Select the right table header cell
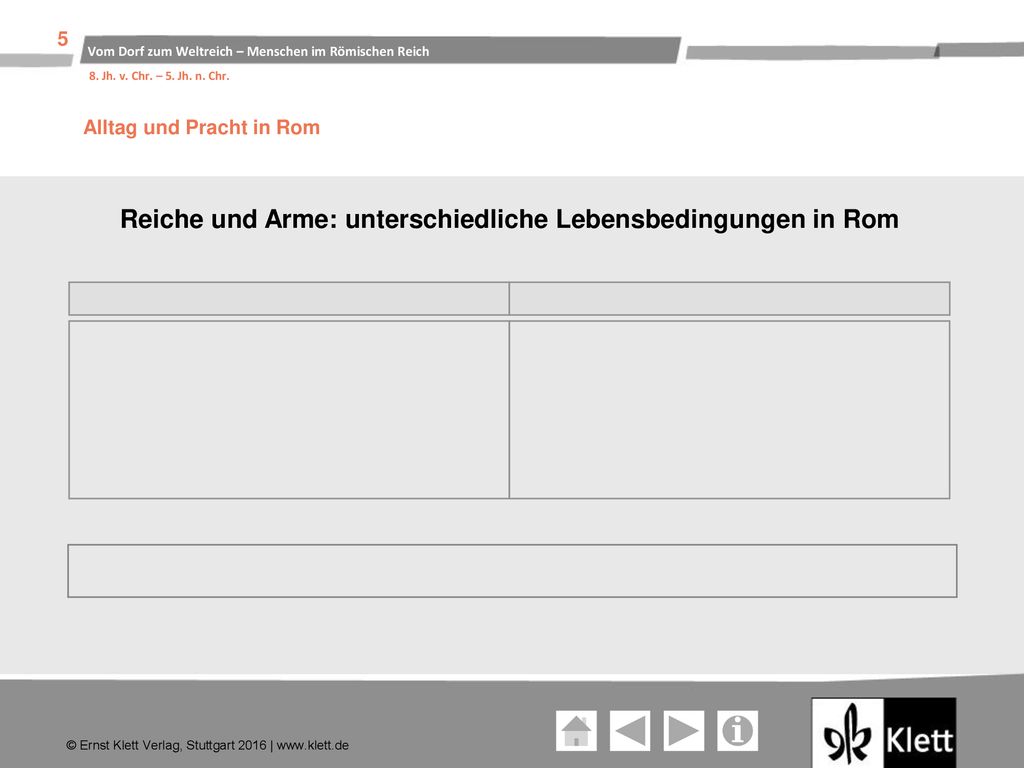This screenshot has height=768, width=1024. 729,298
